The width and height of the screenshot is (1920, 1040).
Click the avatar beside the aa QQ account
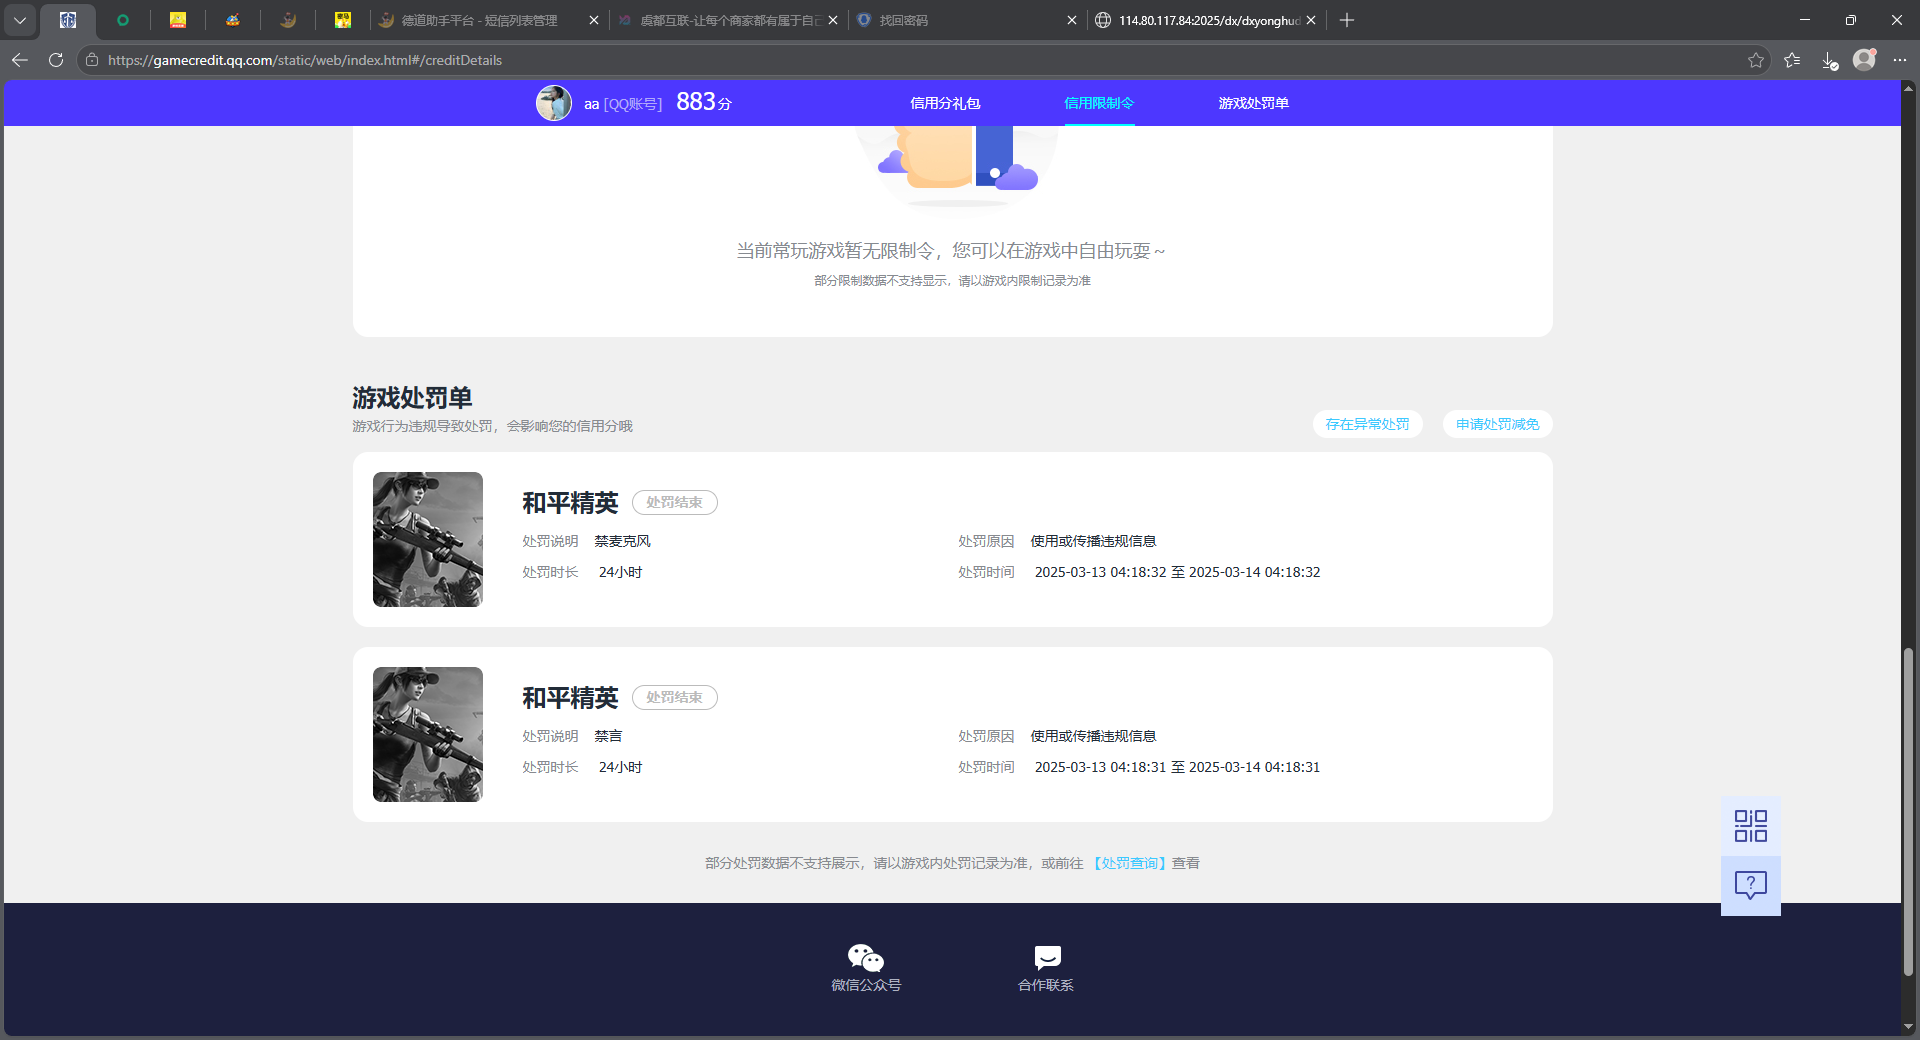coord(554,102)
